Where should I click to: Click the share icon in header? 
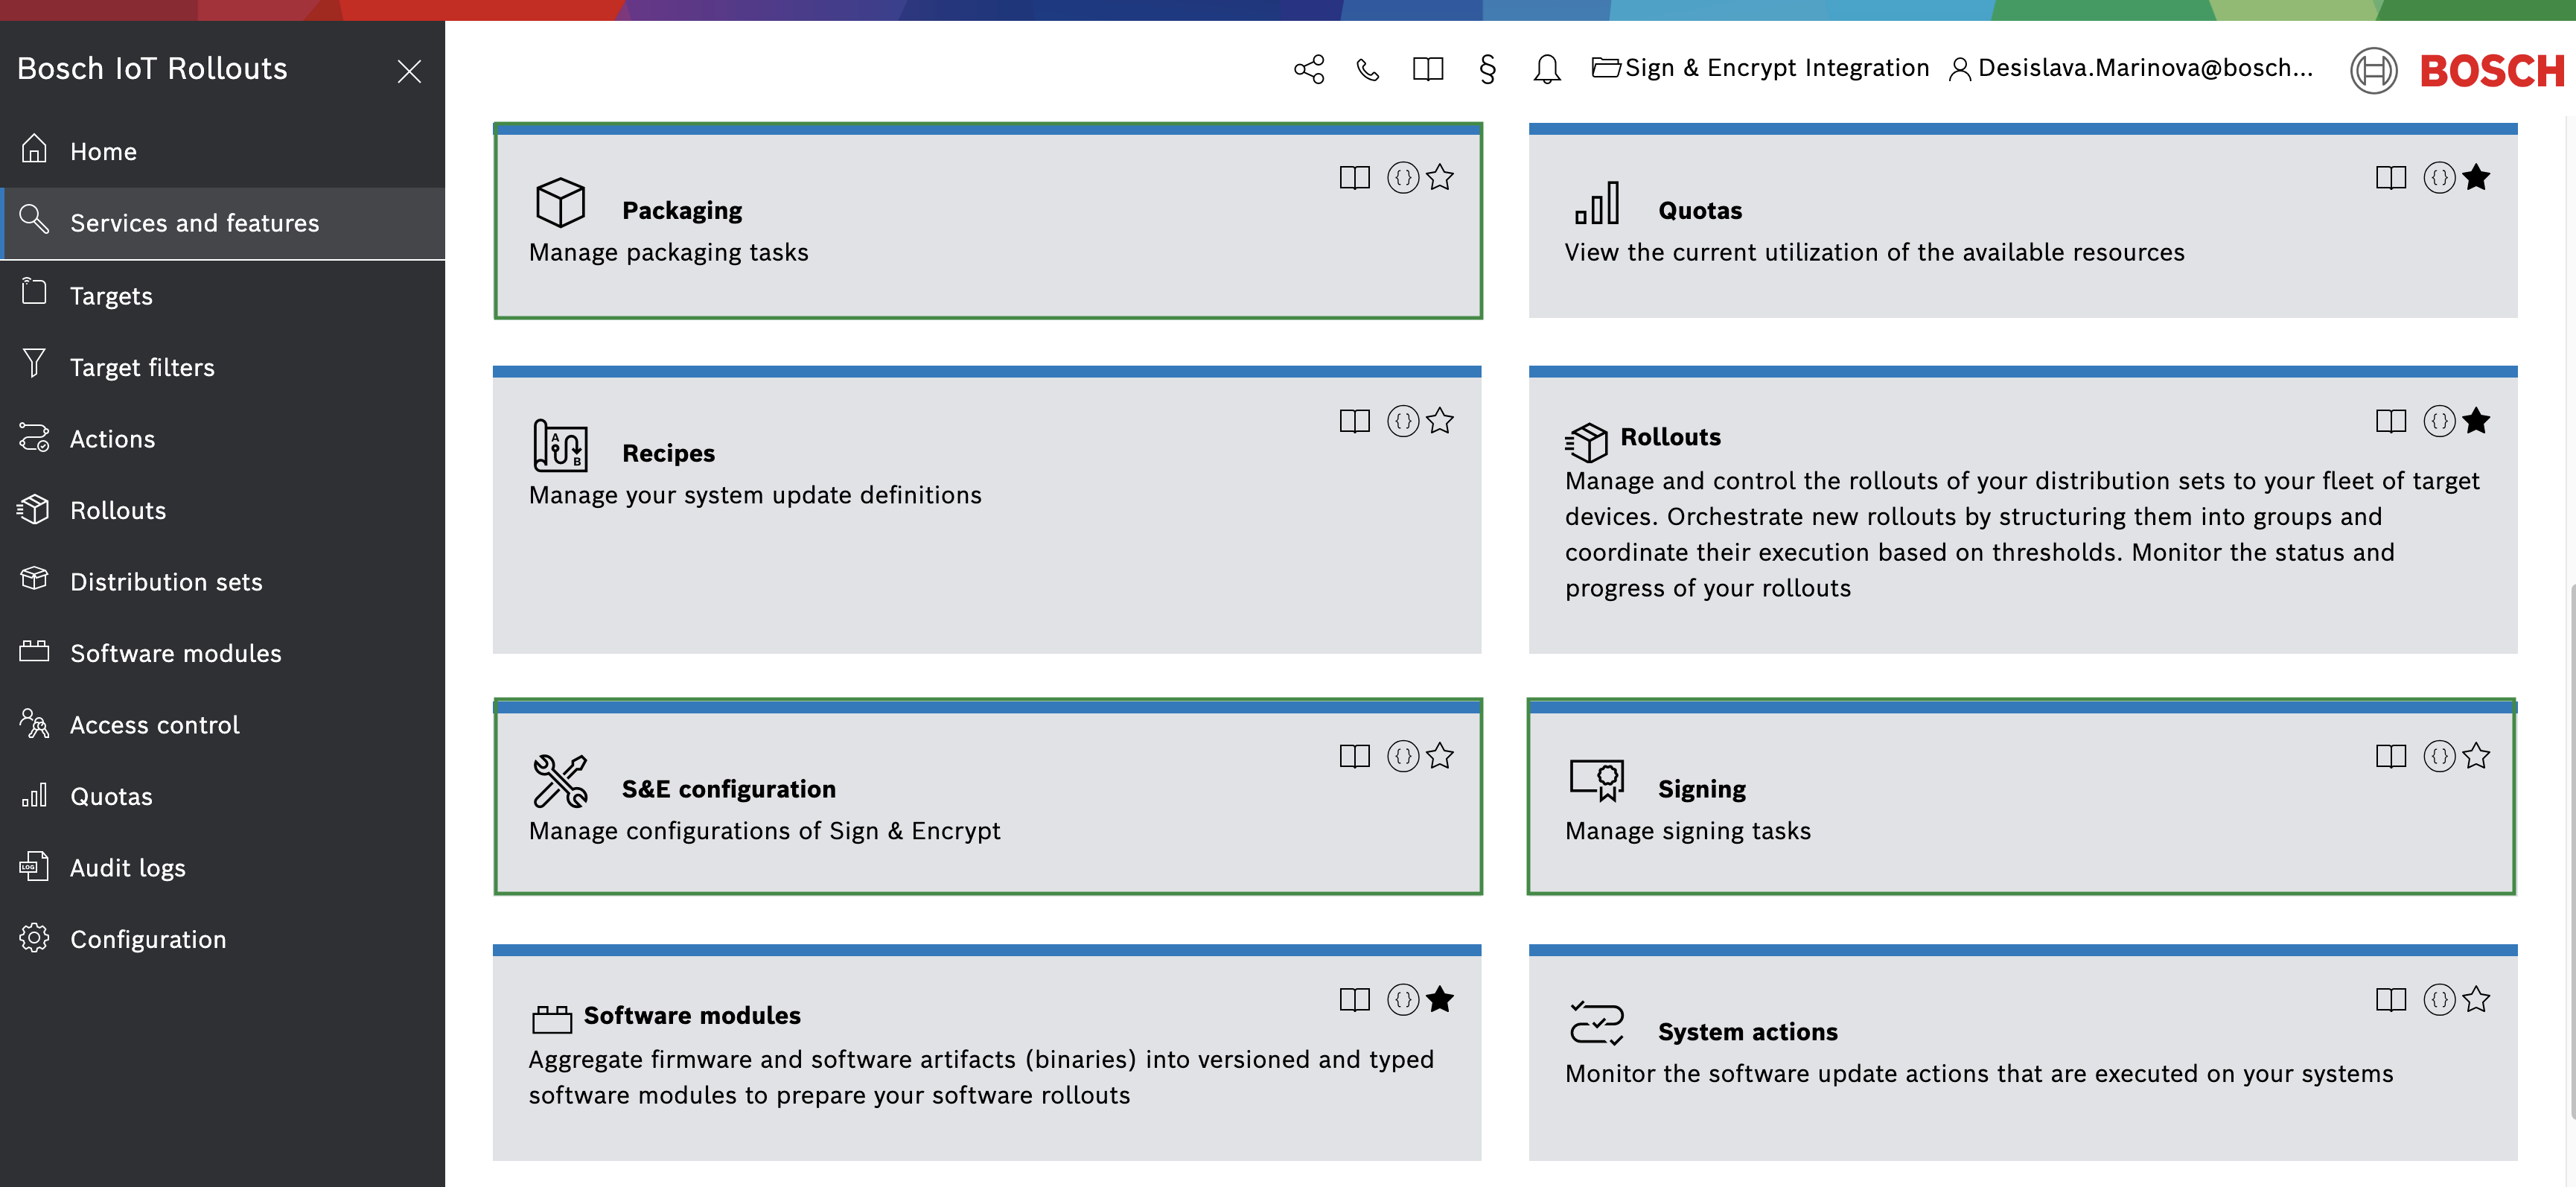(x=1309, y=69)
